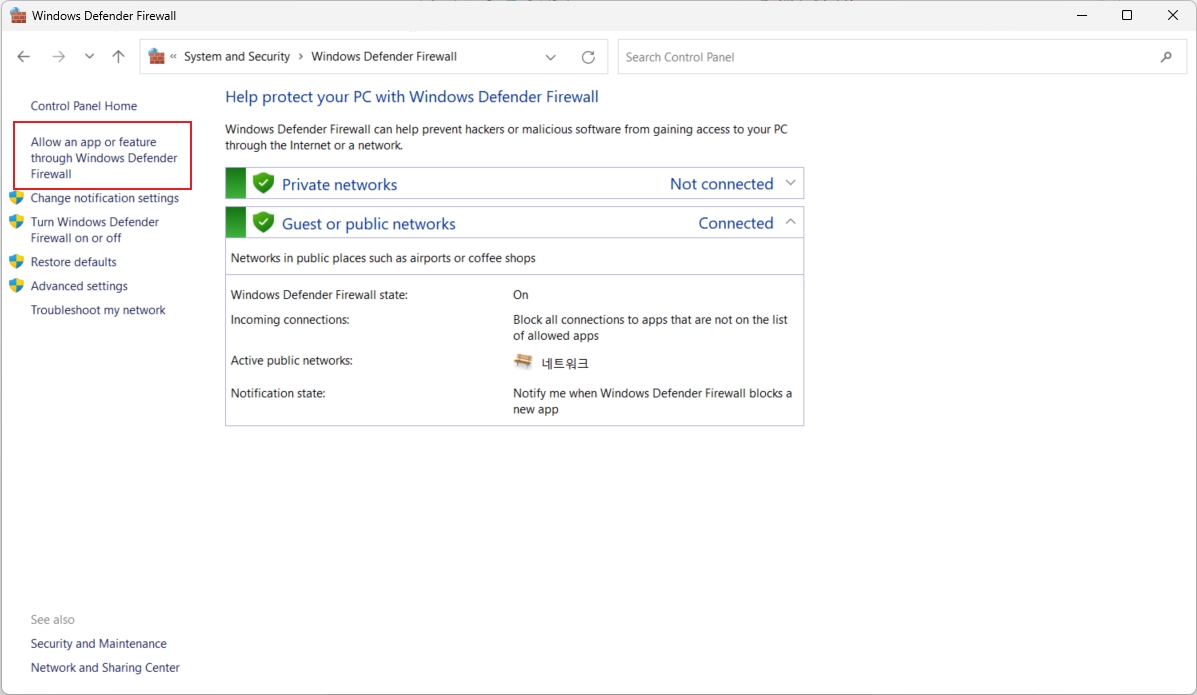Click Restore defaults link
This screenshot has height=695, width=1197.
point(73,262)
